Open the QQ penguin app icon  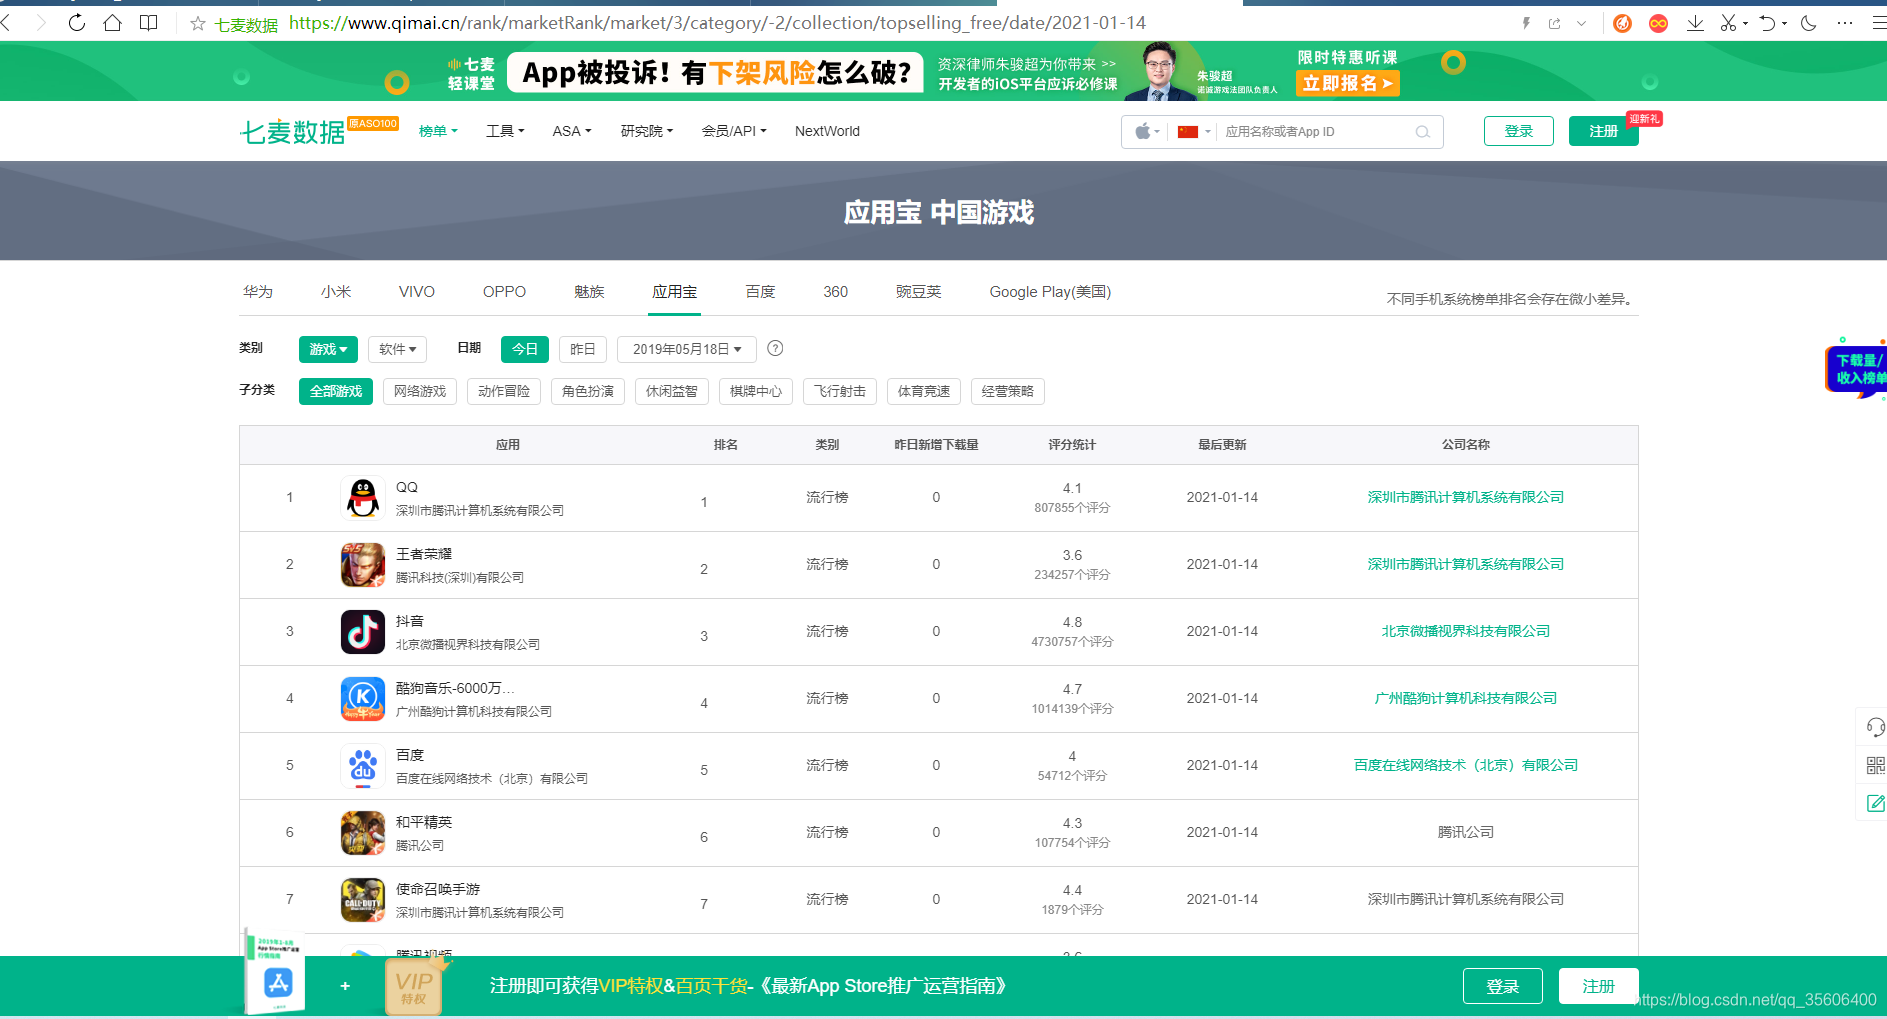(x=363, y=497)
